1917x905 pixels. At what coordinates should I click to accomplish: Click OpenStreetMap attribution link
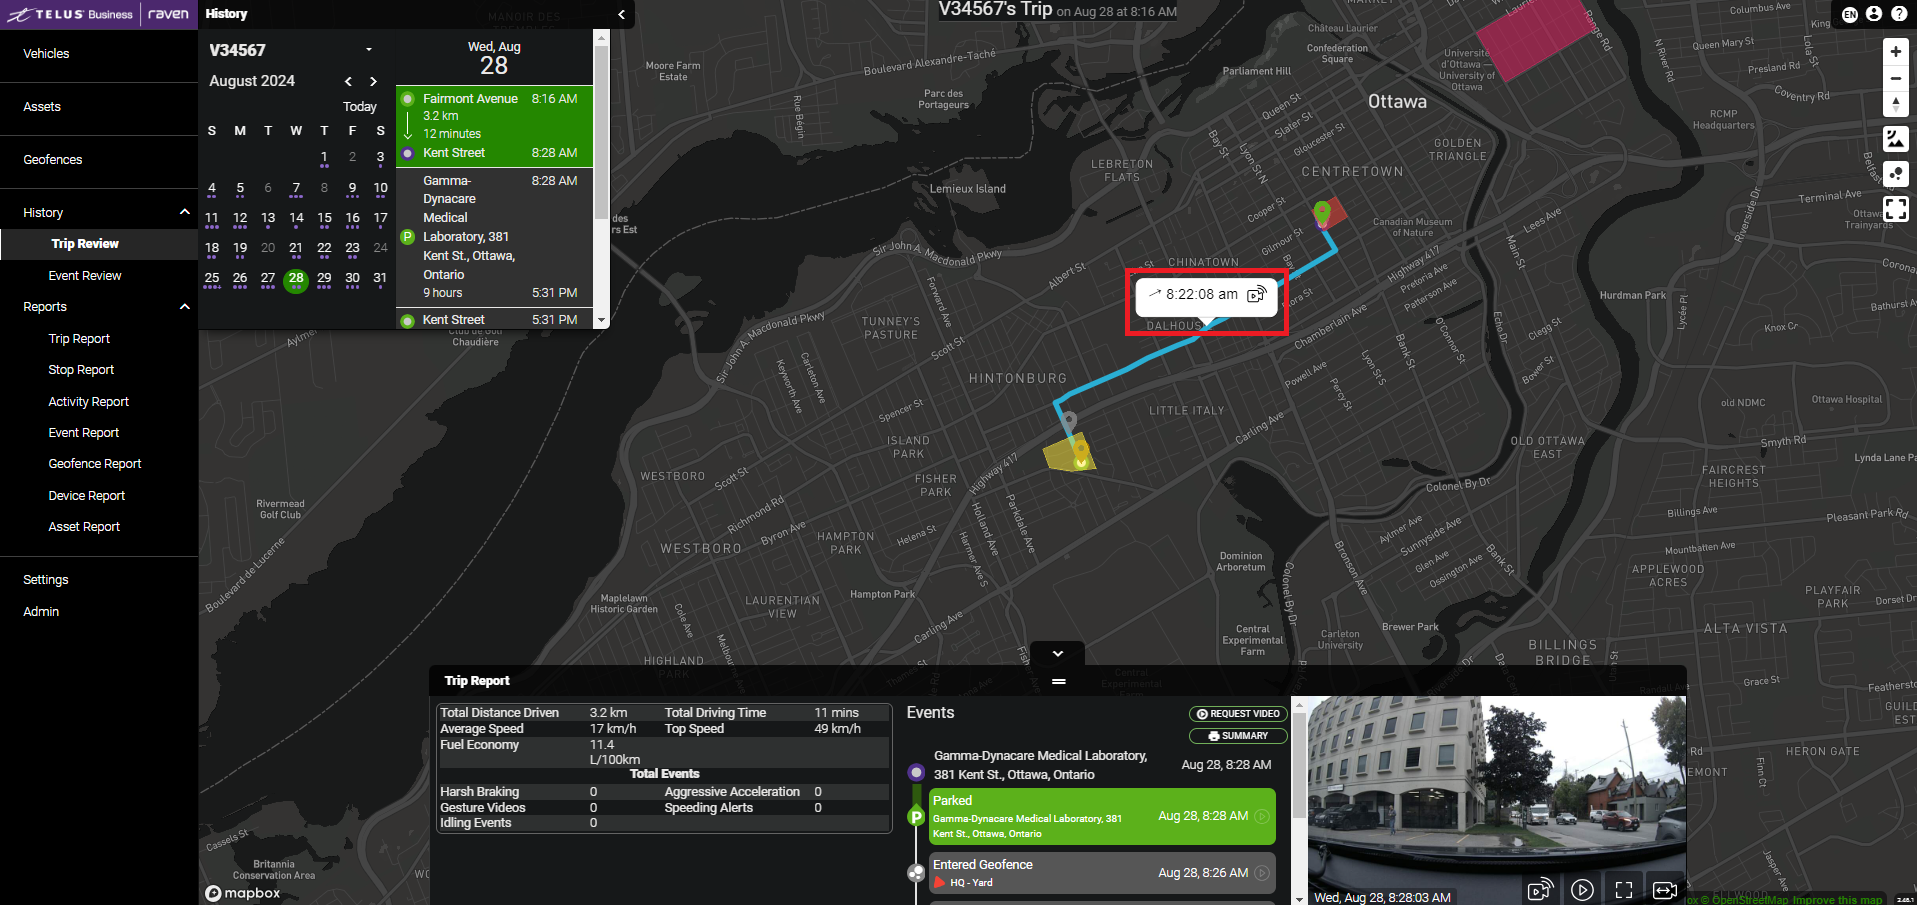[x=1744, y=900]
